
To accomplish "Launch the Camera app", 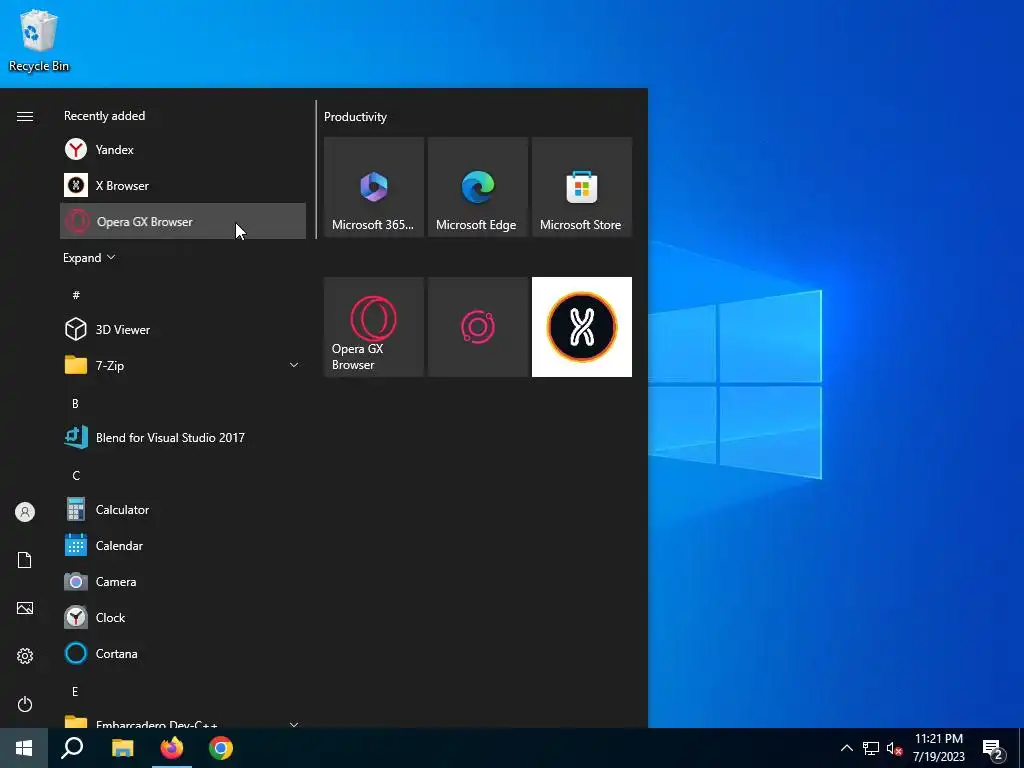I will 183,581.
